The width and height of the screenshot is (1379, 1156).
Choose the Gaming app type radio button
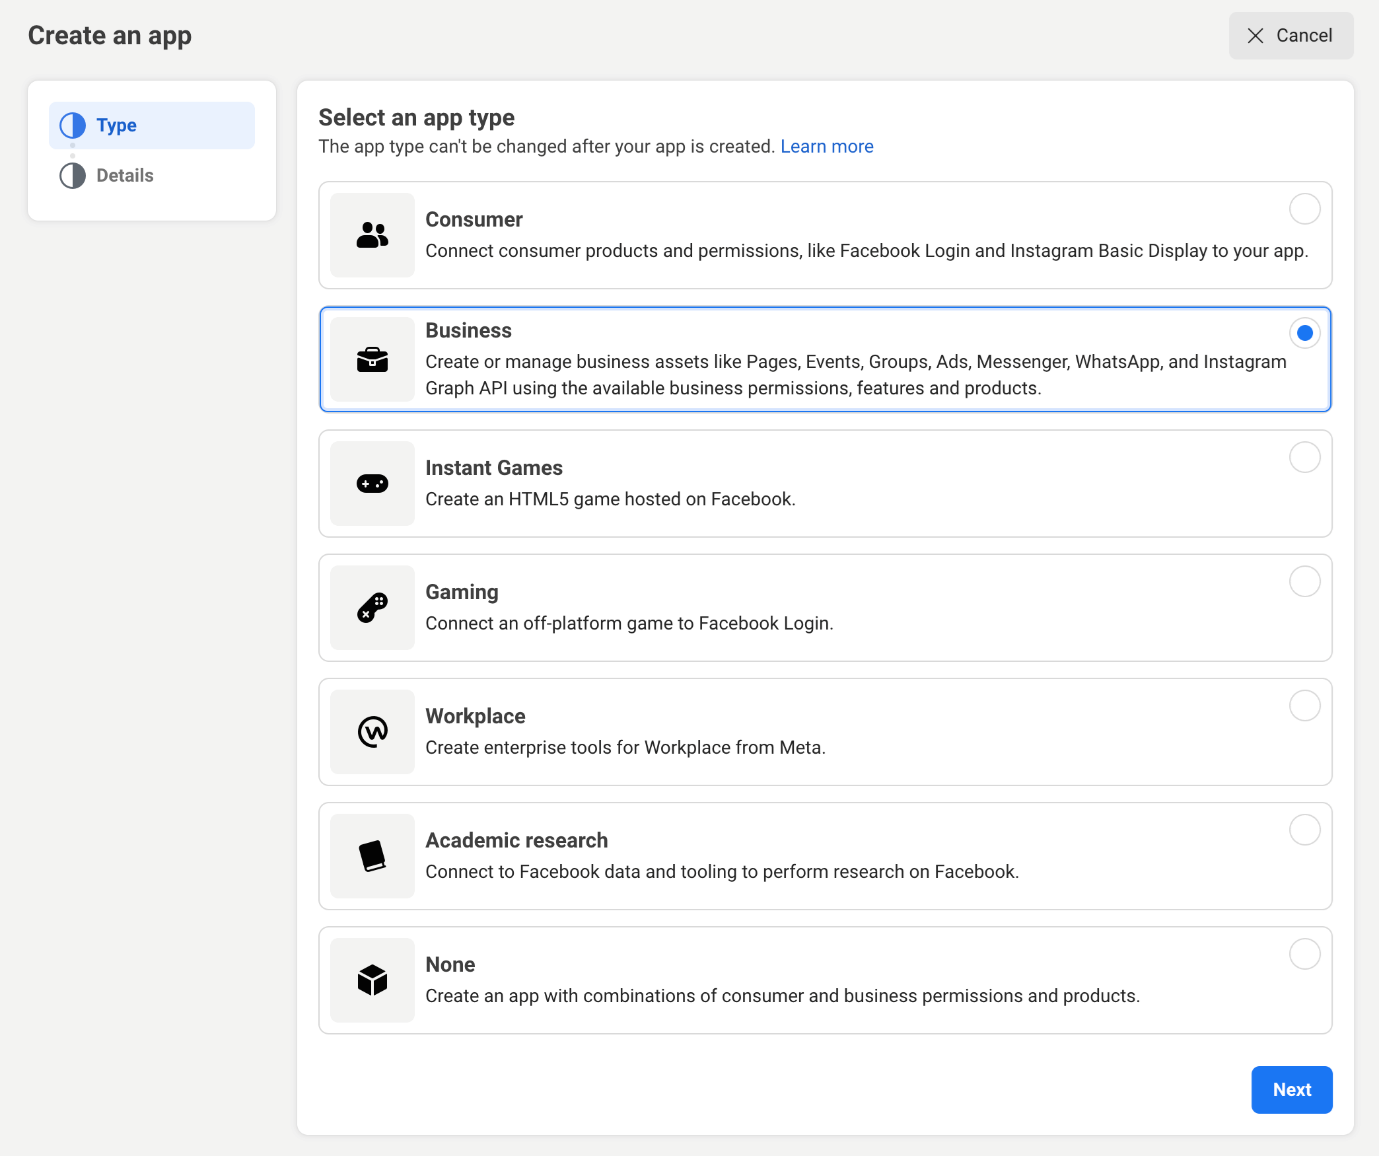click(x=1304, y=581)
